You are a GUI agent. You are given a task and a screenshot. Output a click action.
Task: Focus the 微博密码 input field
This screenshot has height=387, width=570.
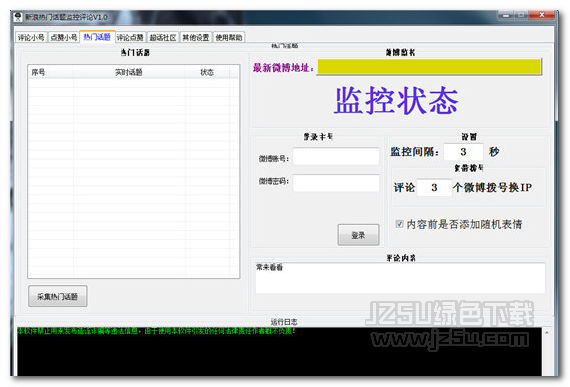pyautogui.click(x=336, y=183)
